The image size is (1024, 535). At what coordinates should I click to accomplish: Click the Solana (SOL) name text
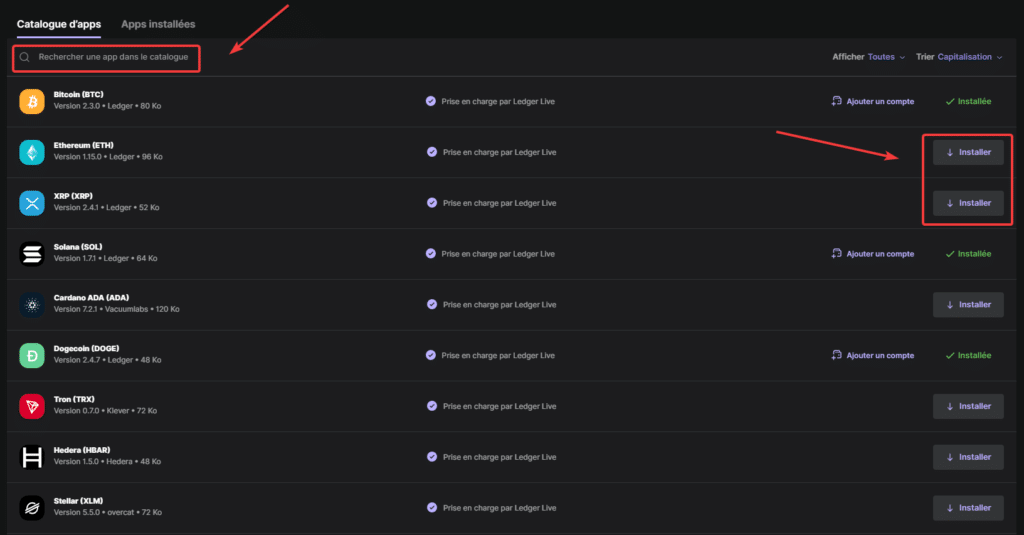(78, 247)
